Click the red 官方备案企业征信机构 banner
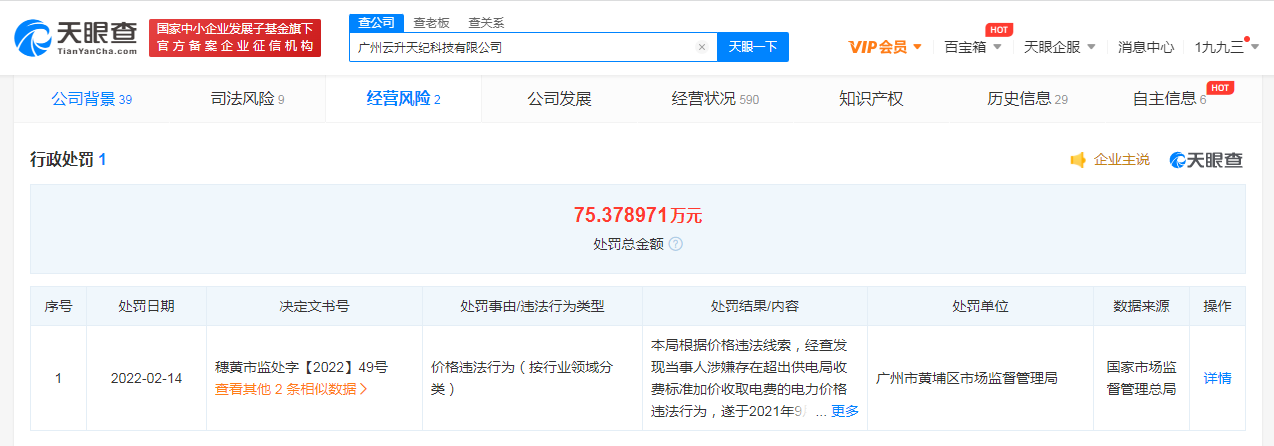Viewport: 1274px width, 446px height. 235,37
